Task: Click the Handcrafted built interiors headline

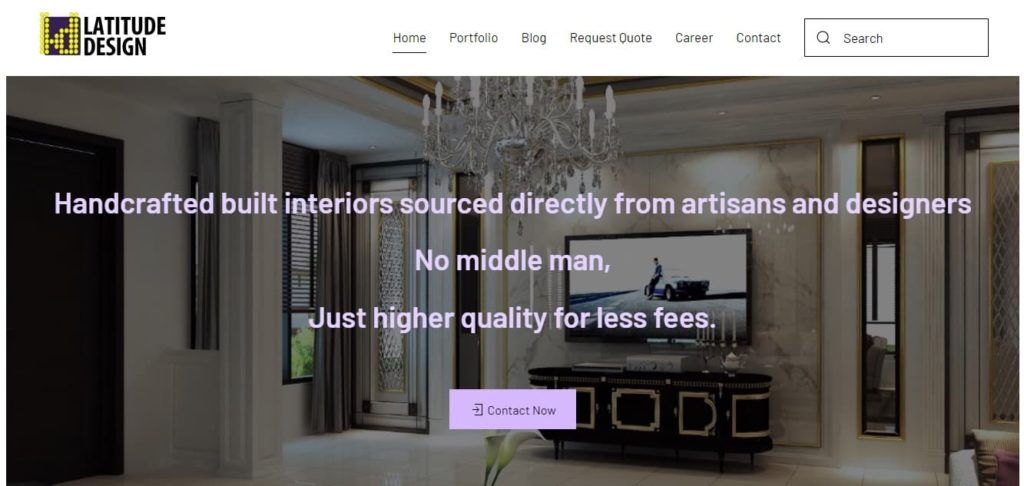Action: [513, 203]
